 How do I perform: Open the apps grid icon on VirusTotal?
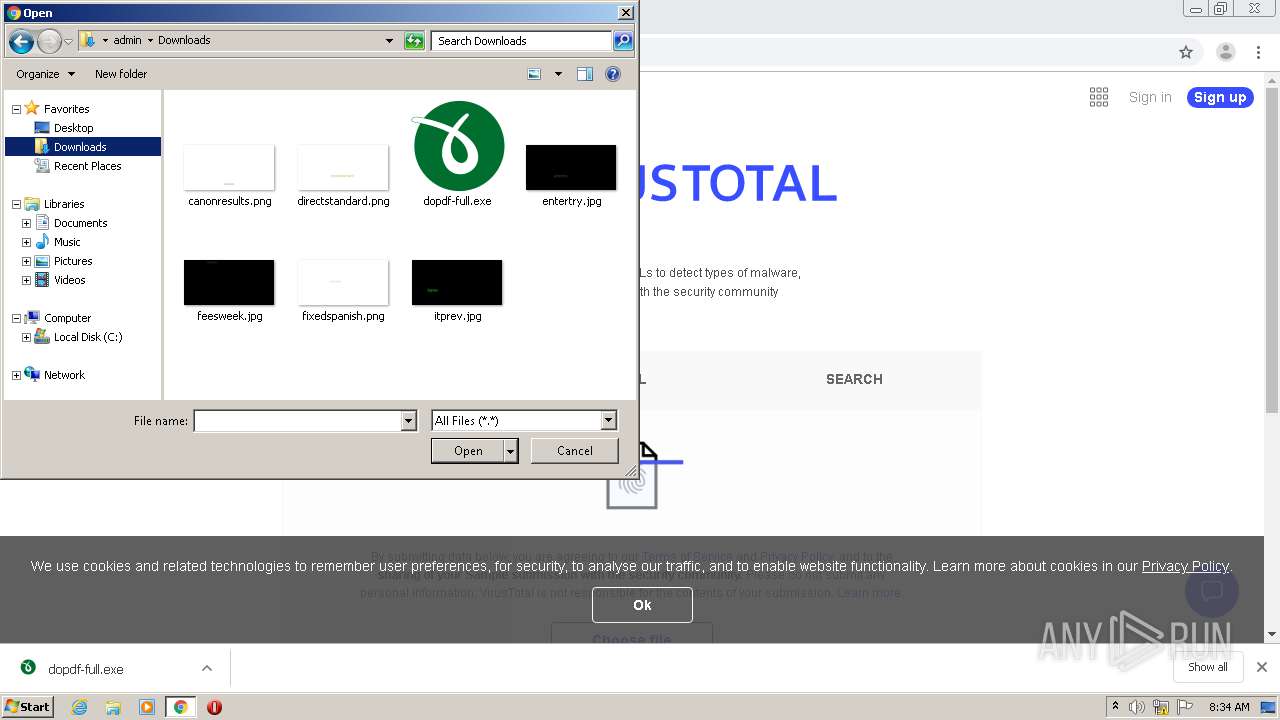click(1099, 97)
